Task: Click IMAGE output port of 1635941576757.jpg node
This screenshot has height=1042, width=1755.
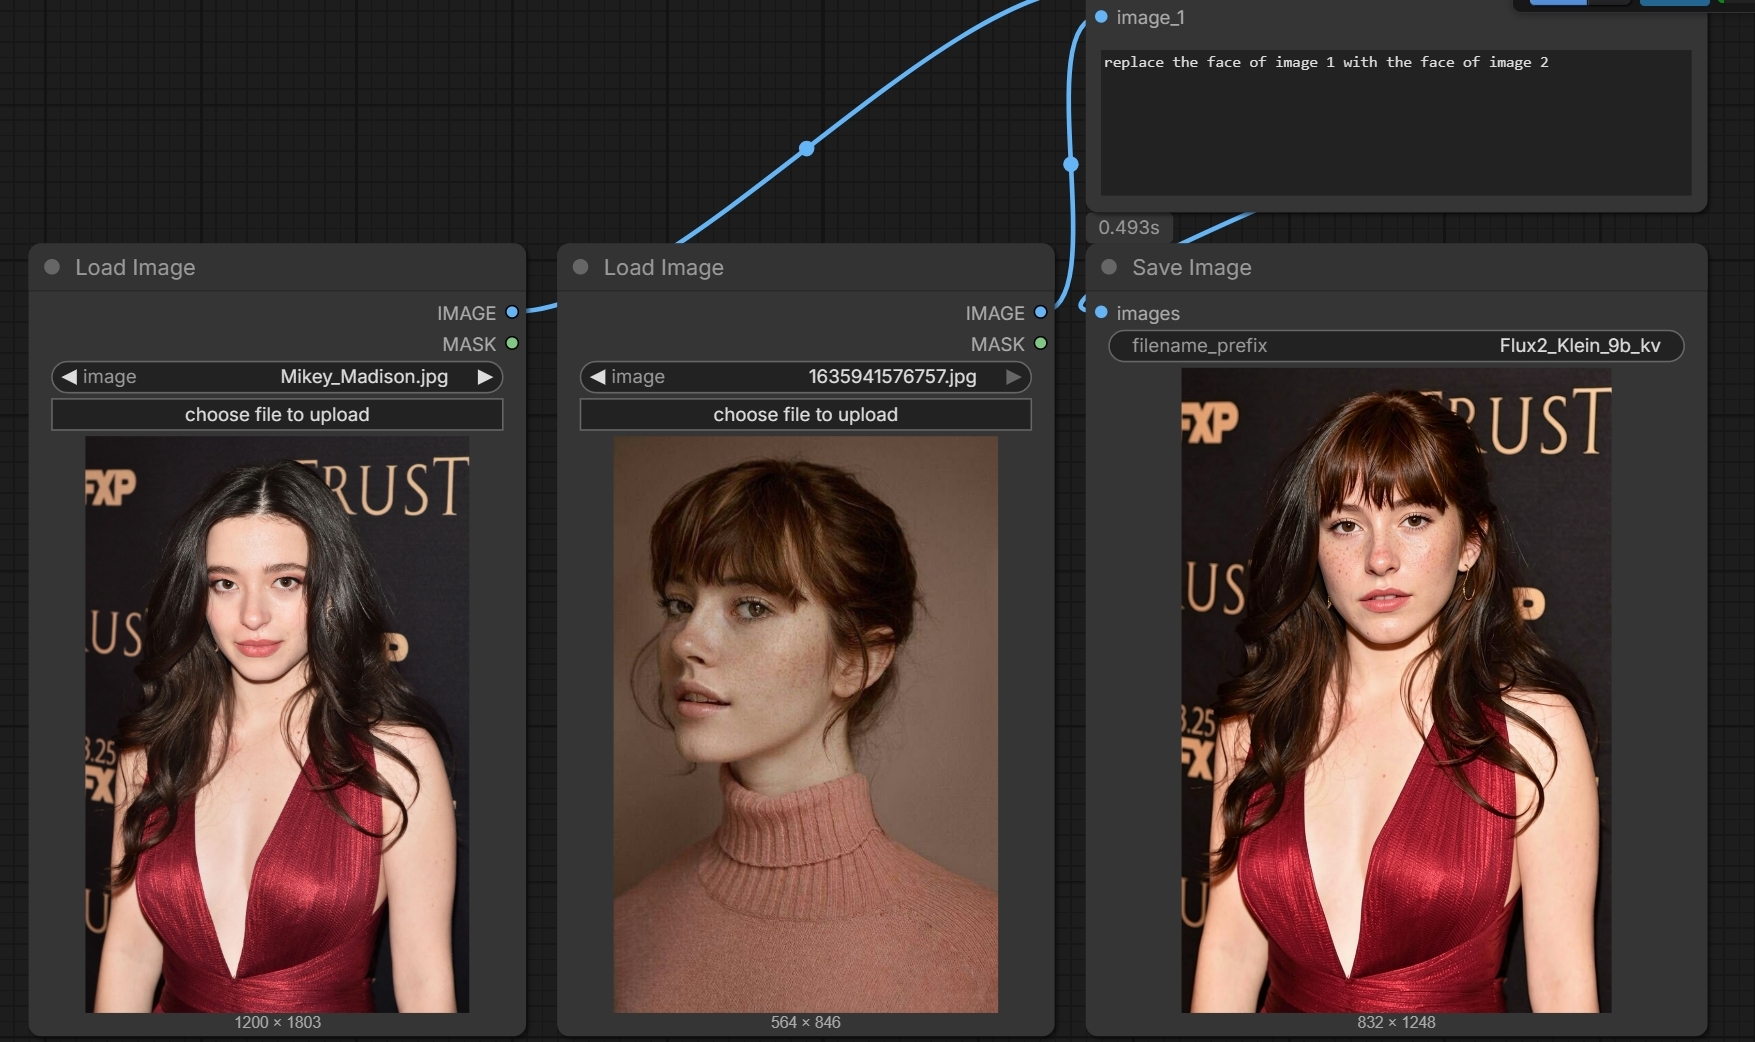Action: pos(1040,312)
